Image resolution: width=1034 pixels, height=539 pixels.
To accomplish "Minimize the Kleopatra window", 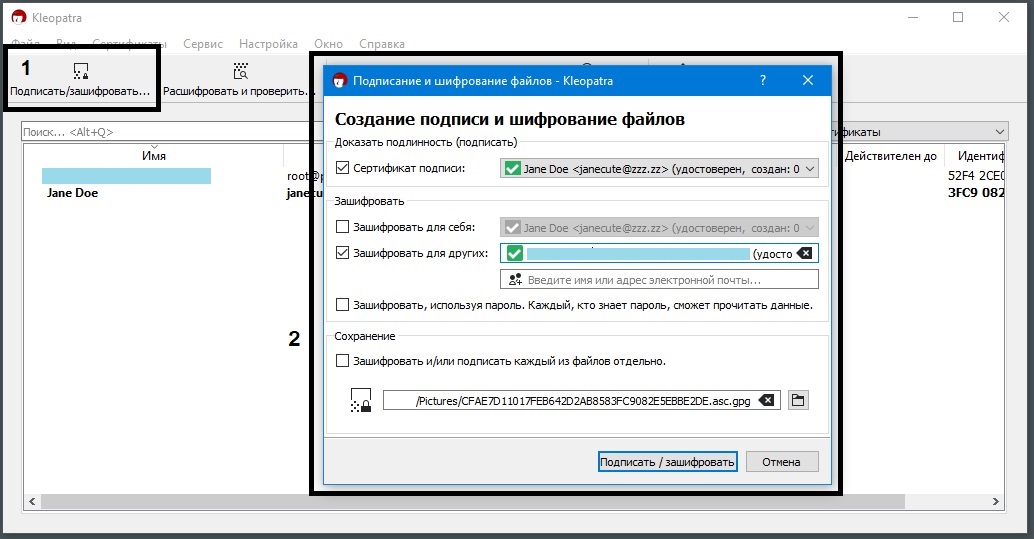I will click(913, 18).
